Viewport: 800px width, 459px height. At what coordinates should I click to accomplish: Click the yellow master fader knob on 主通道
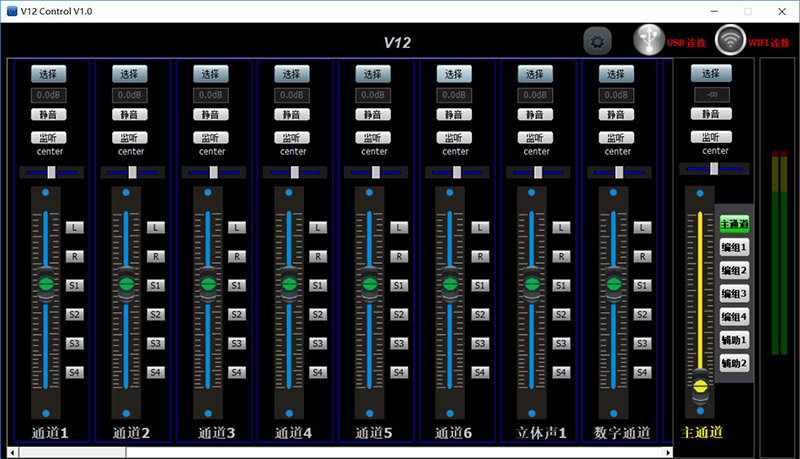pyautogui.click(x=700, y=385)
